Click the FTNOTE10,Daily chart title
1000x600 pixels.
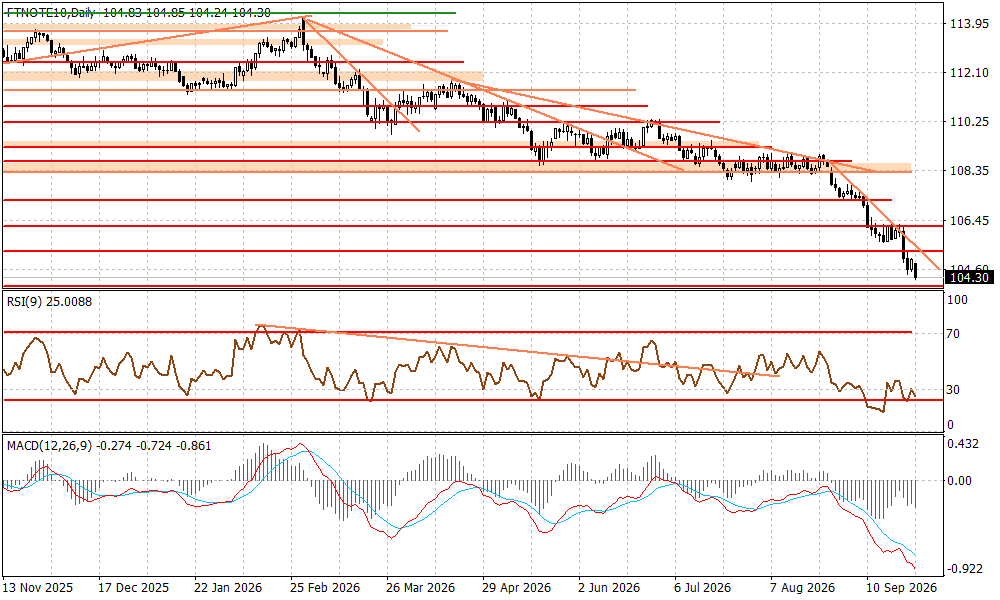pos(48,12)
